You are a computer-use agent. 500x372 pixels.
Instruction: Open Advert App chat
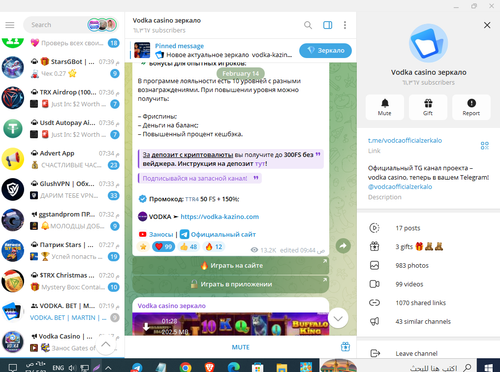[x=62, y=159]
